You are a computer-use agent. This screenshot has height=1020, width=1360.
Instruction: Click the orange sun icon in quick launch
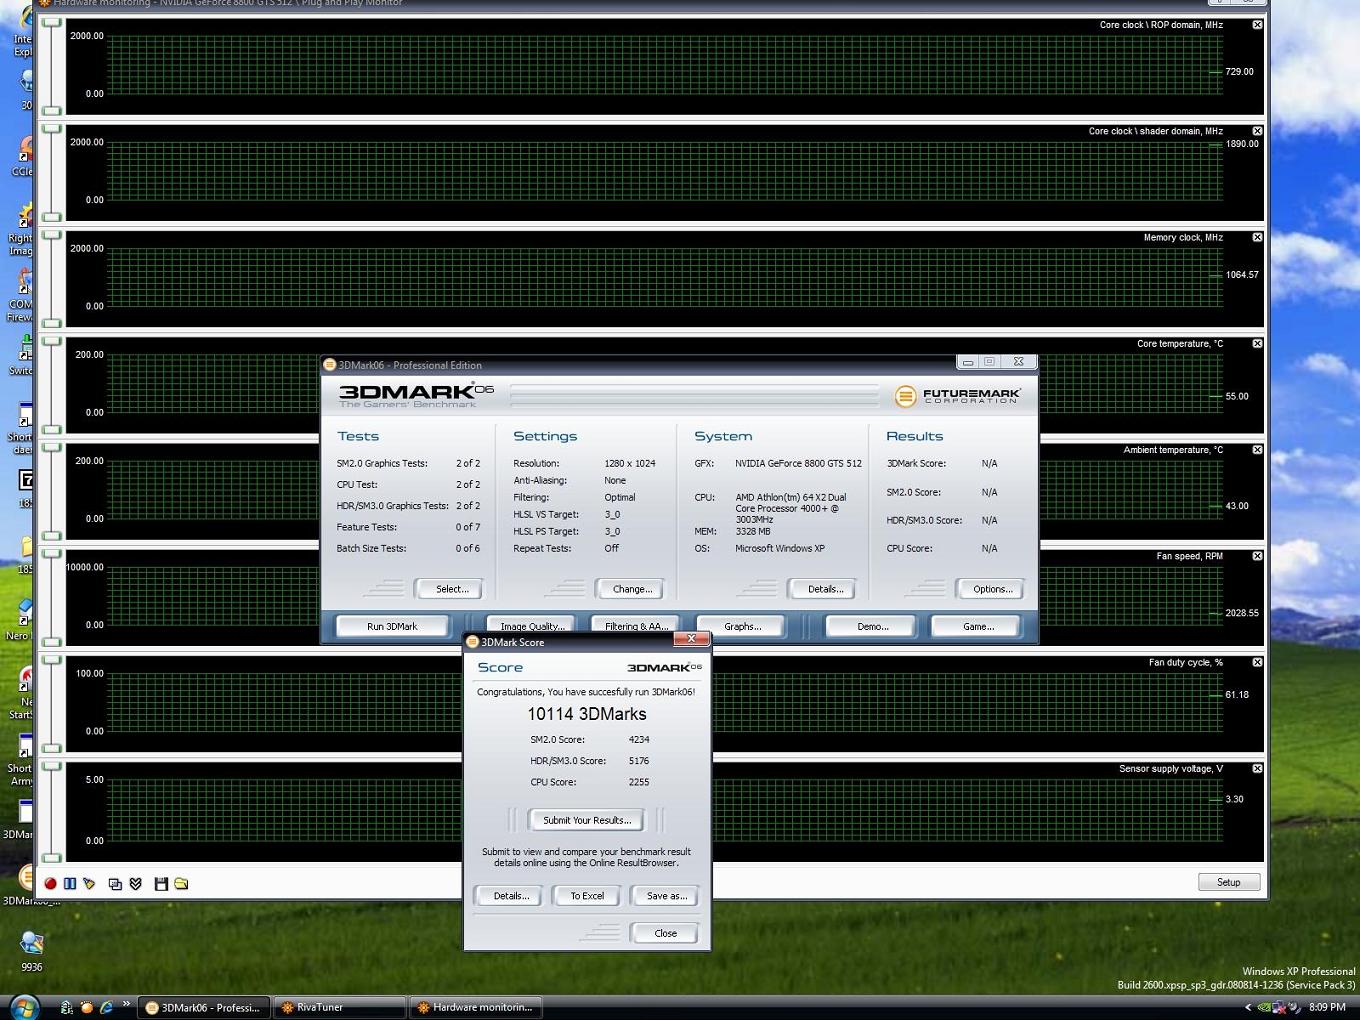pyautogui.click(x=86, y=1007)
